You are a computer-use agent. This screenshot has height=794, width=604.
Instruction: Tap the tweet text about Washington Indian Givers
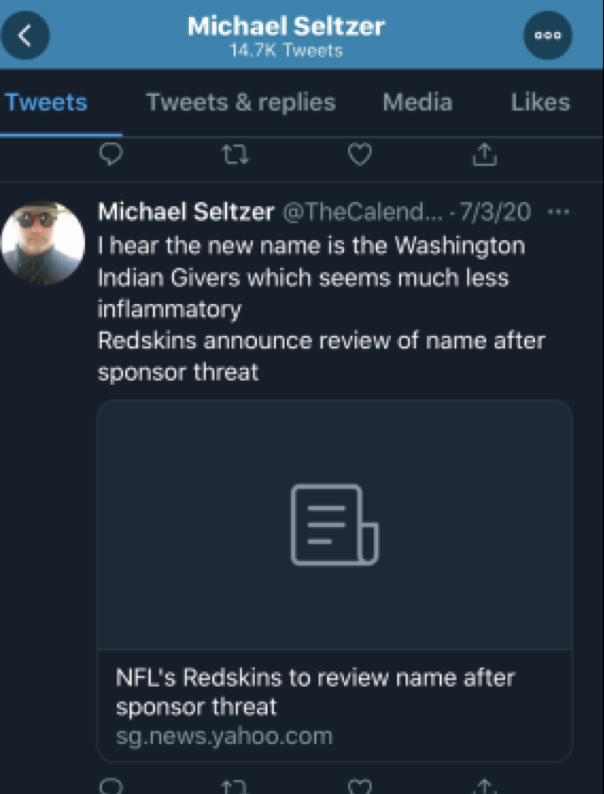click(310, 277)
